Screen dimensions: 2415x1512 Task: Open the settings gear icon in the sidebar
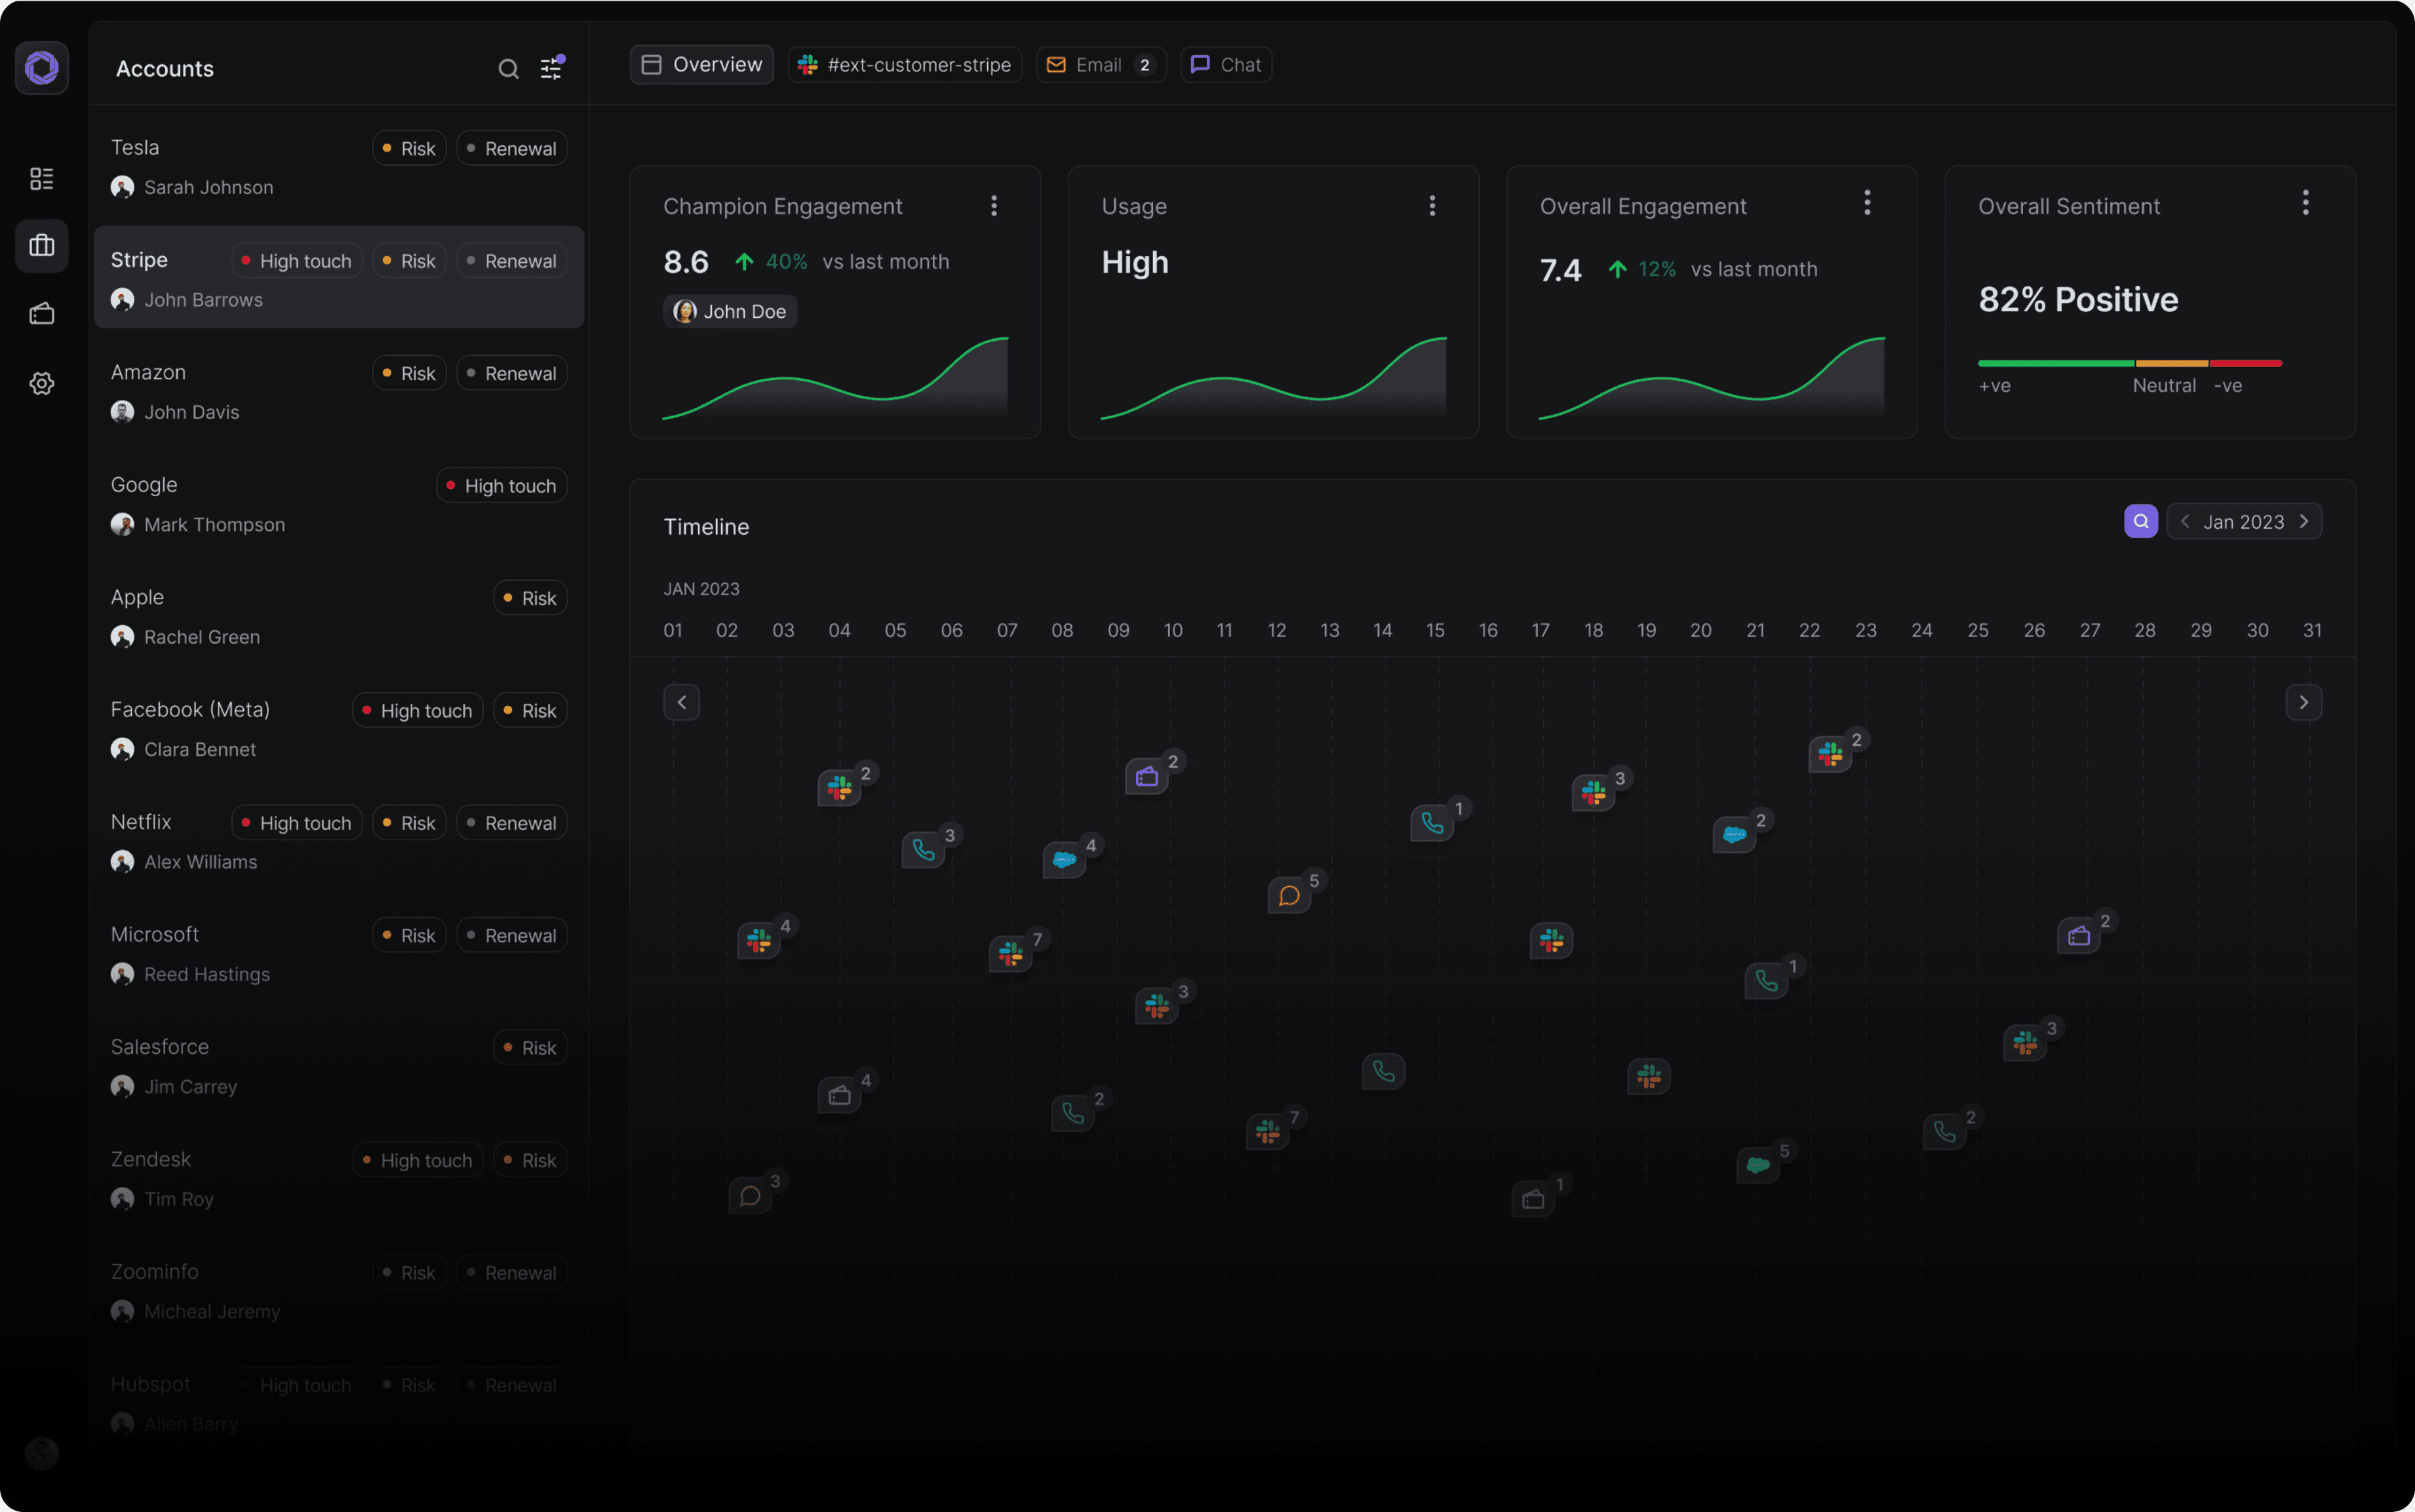(x=42, y=383)
